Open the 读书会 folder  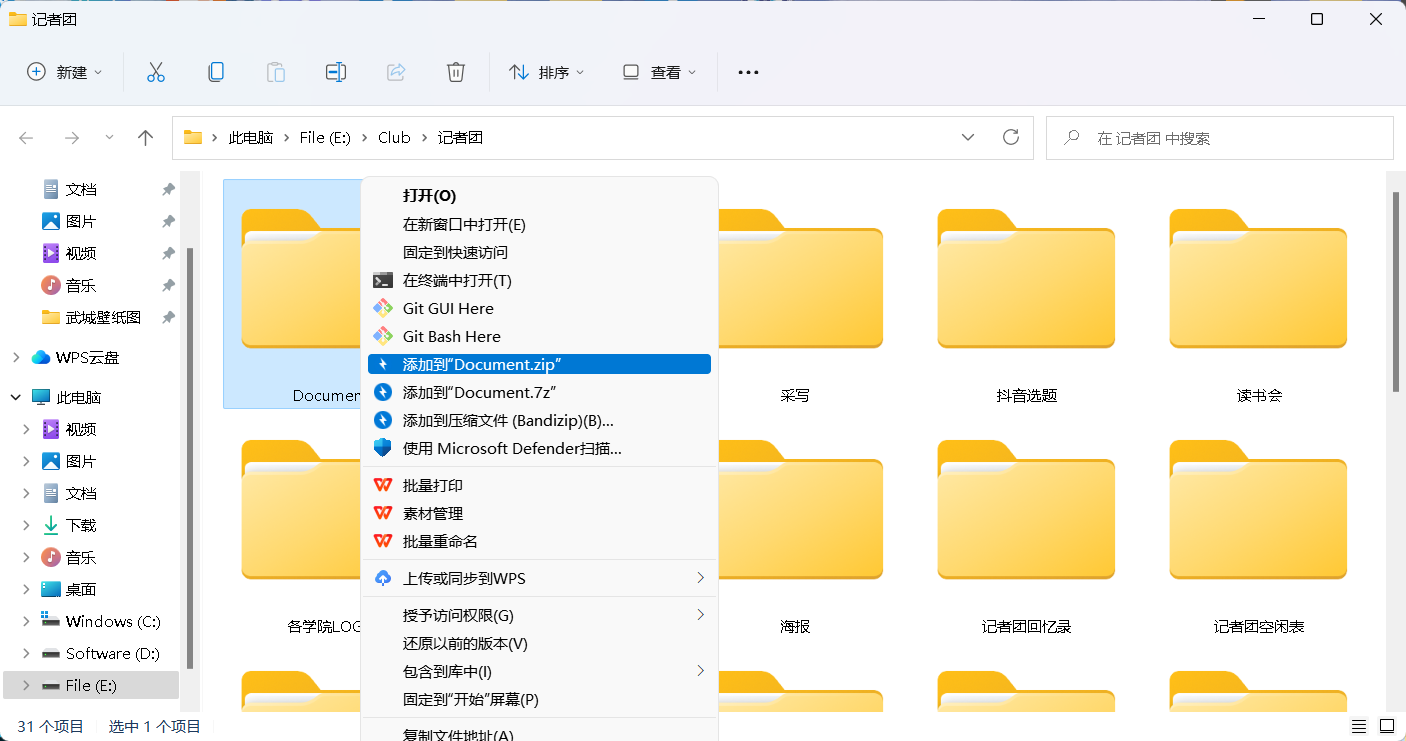coord(1259,294)
